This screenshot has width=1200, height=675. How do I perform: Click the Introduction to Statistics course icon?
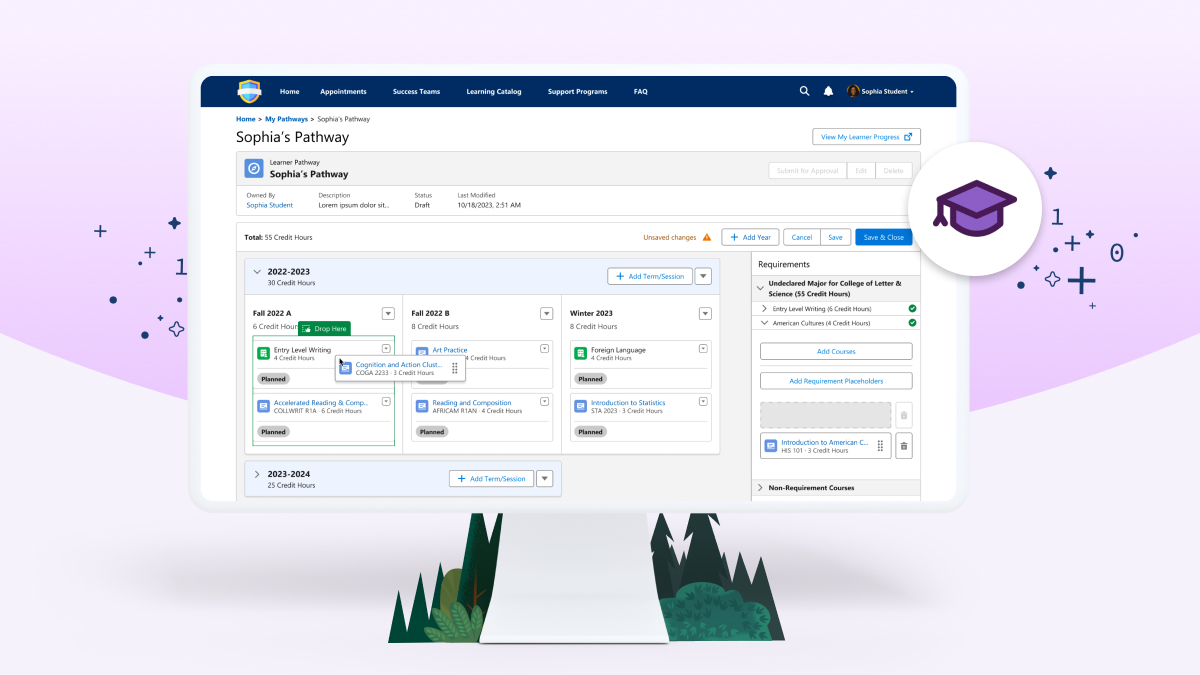pyautogui.click(x=581, y=406)
